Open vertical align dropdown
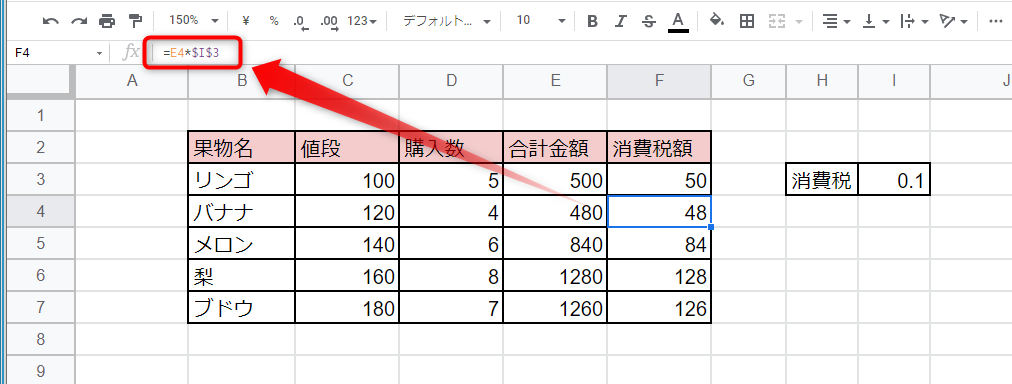This screenshot has height=384, width=1012. coord(876,21)
